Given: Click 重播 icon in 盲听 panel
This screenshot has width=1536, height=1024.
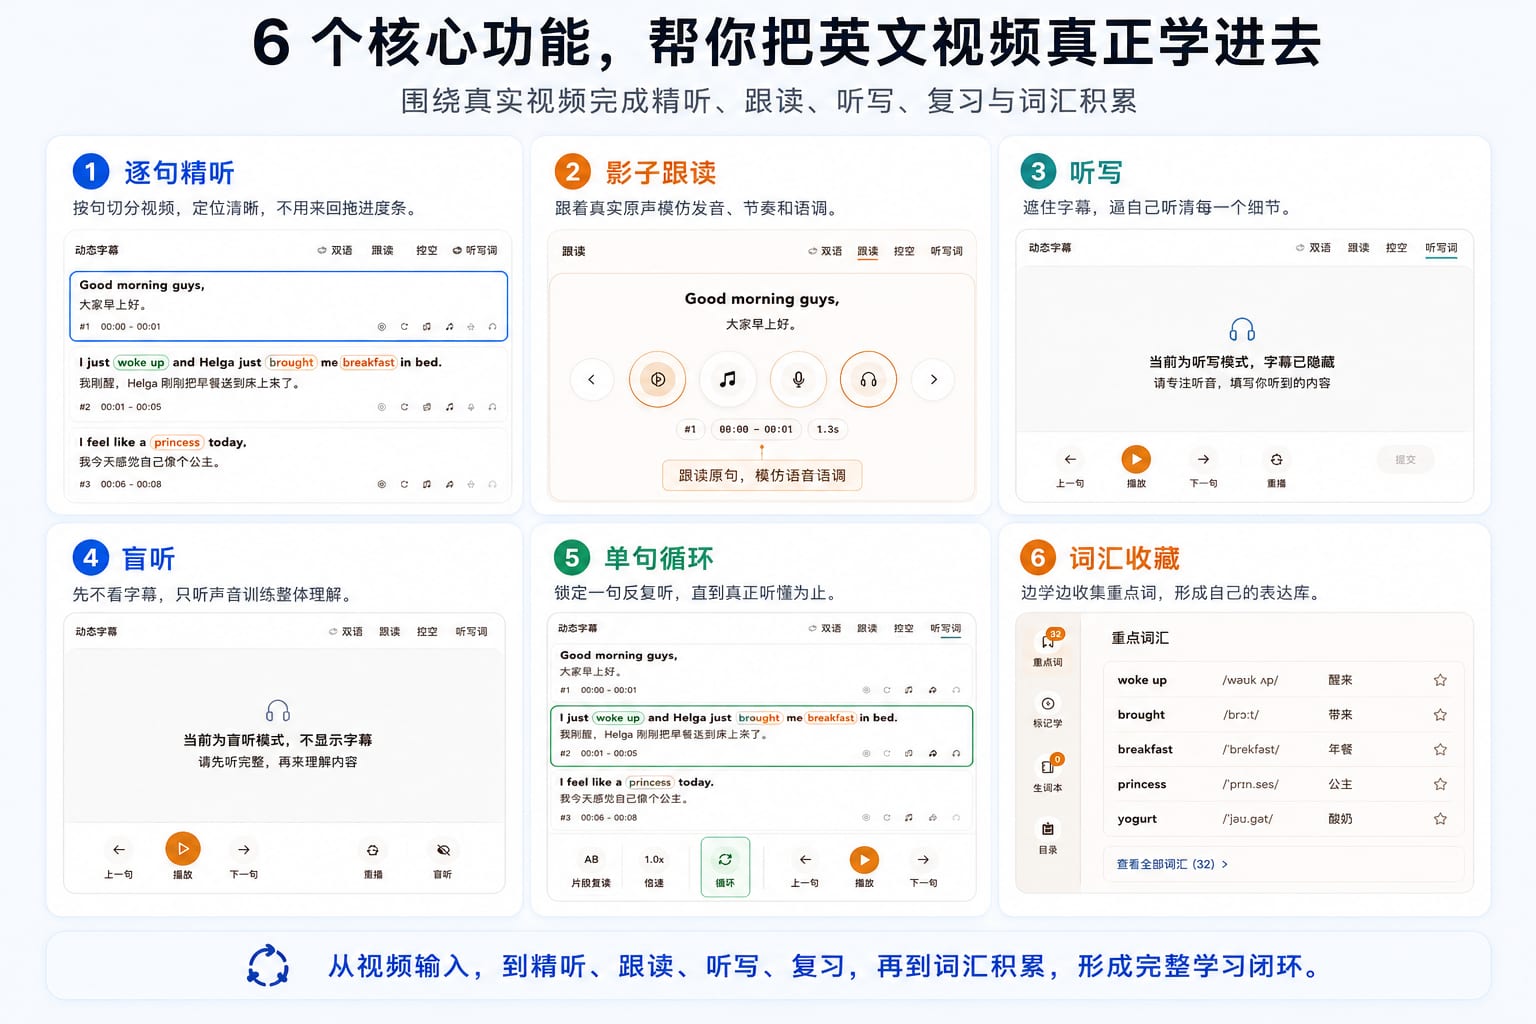Looking at the screenshot, I should point(372,850).
